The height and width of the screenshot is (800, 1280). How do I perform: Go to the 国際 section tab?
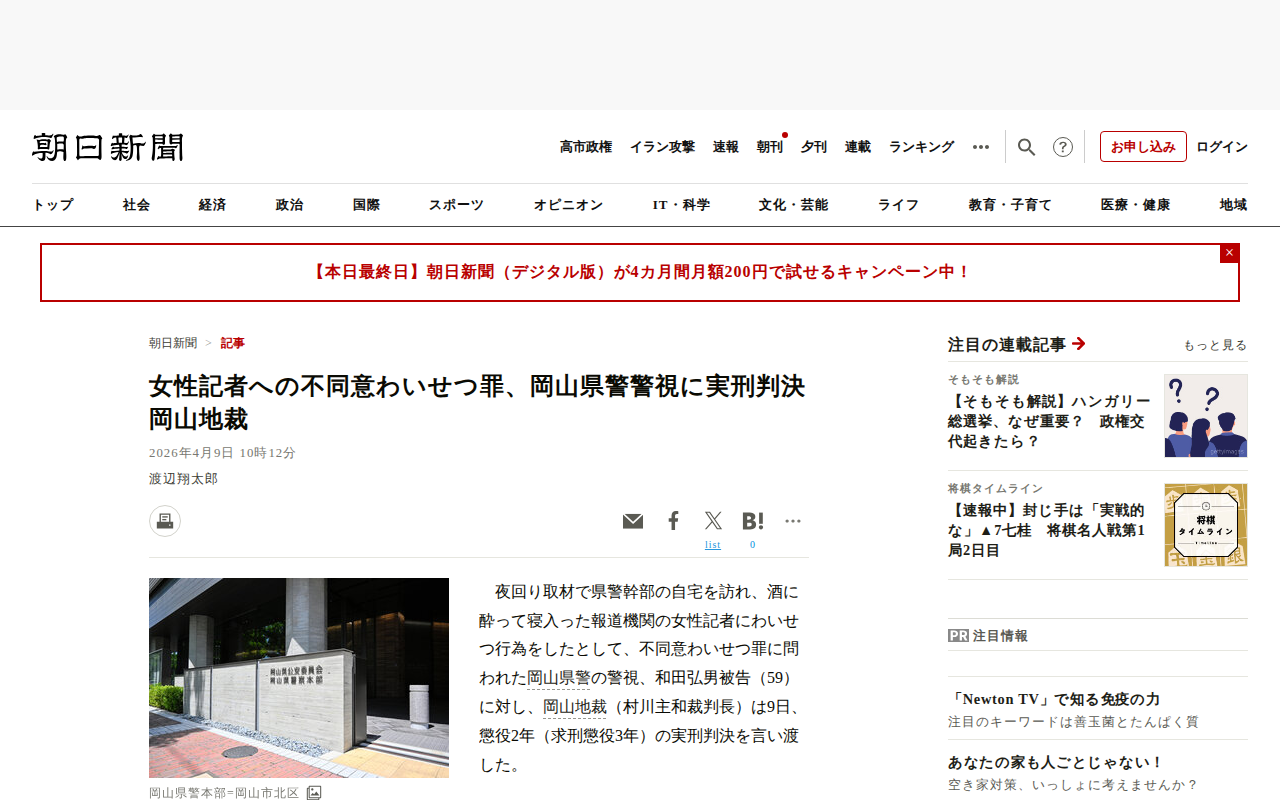[366, 205]
